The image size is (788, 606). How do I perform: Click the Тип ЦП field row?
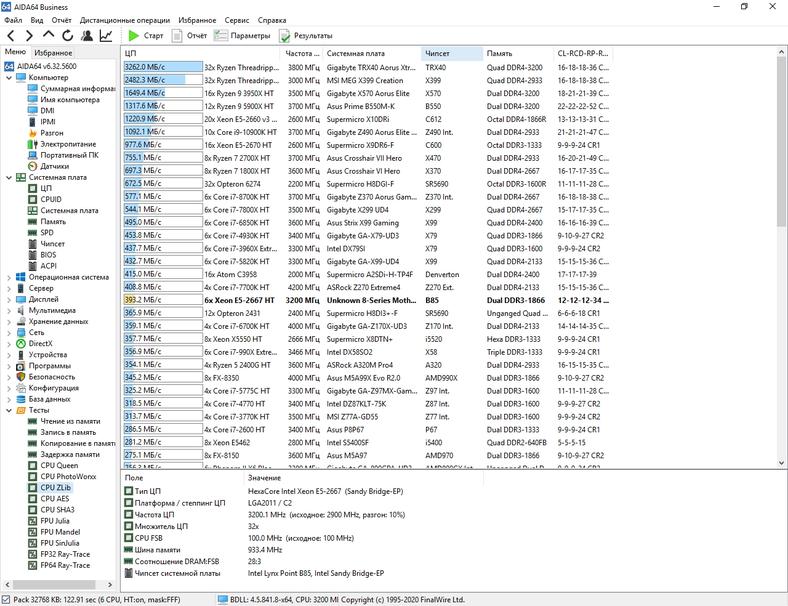click(303, 491)
